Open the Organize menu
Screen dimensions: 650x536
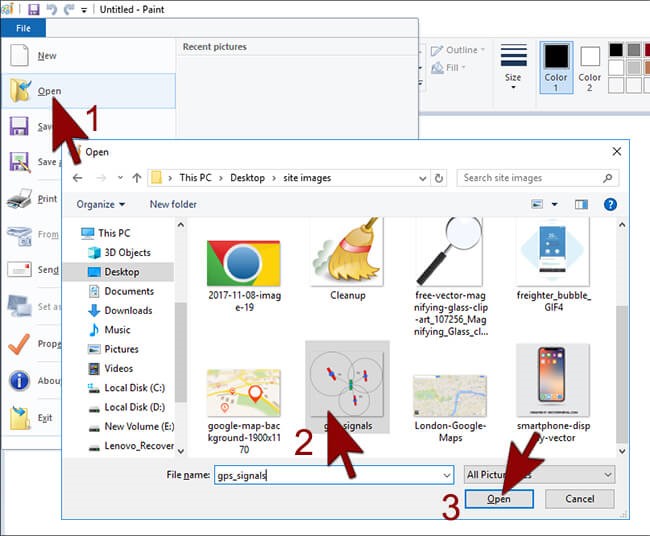tap(101, 204)
